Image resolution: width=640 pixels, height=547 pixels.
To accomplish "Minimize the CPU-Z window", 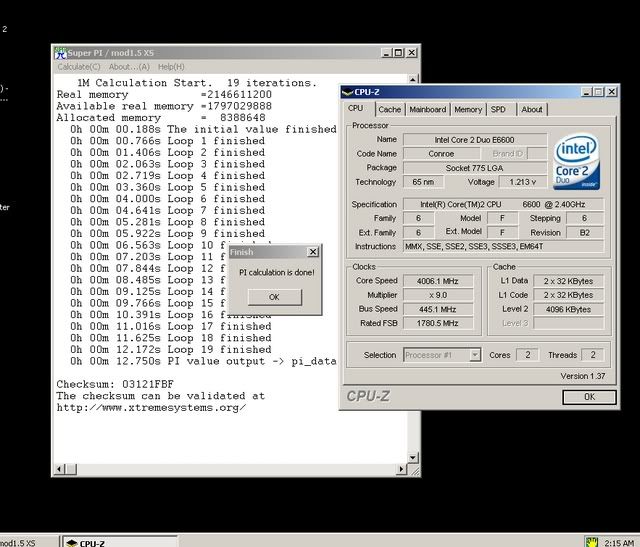I will (x=585, y=91).
